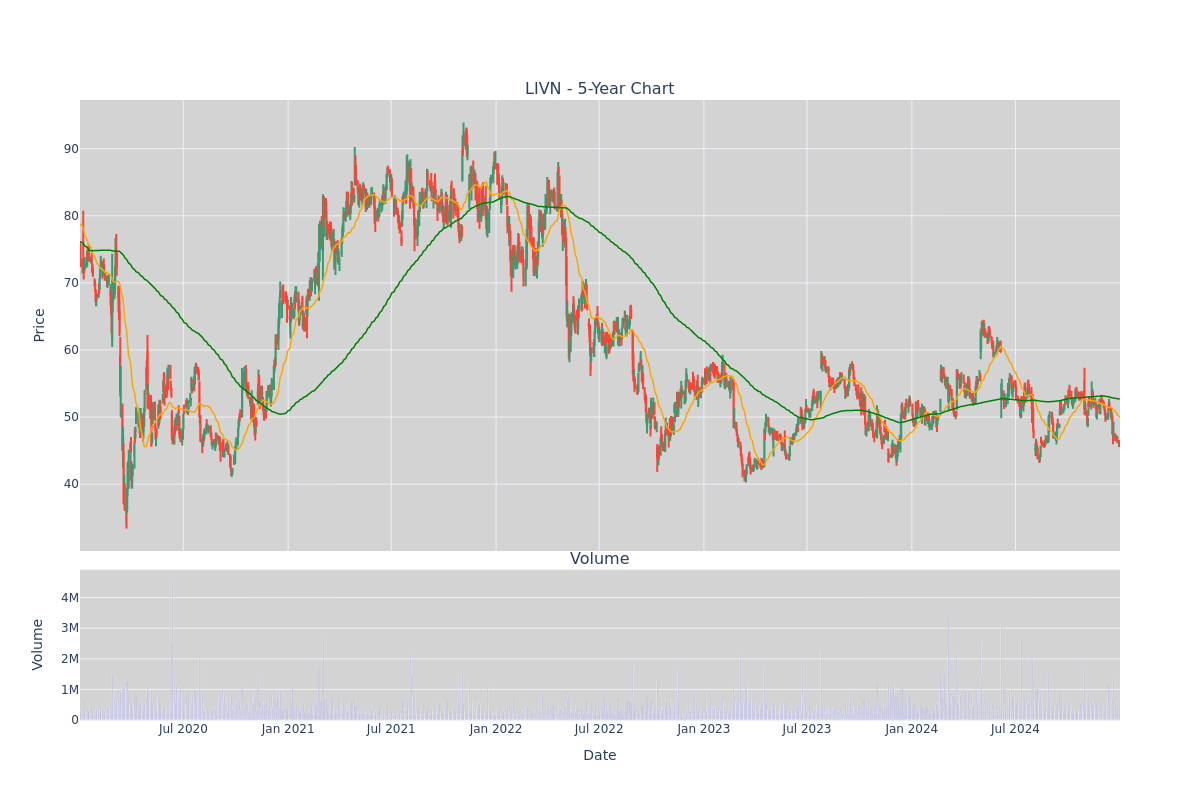Viewport: 1200px width, 800px height.
Task: Click the rotated "Volume" y-axis label
Action: (x=40, y=644)
